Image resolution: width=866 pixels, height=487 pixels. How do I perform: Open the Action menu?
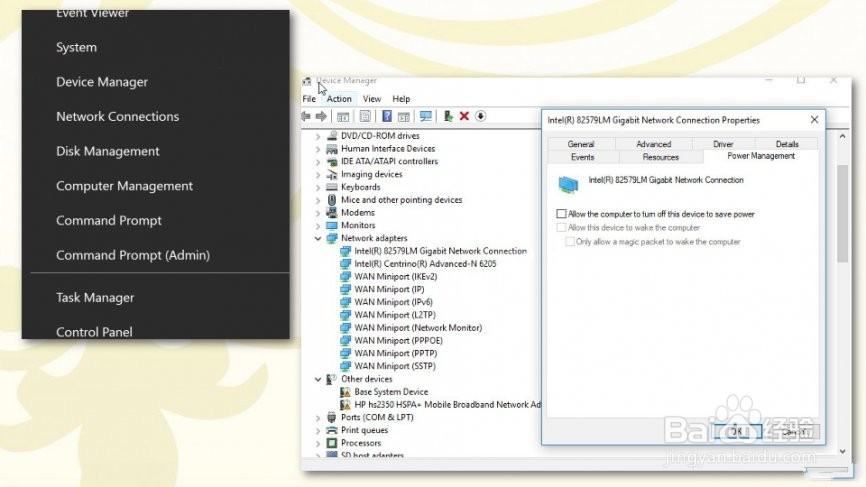click(339, 99)
